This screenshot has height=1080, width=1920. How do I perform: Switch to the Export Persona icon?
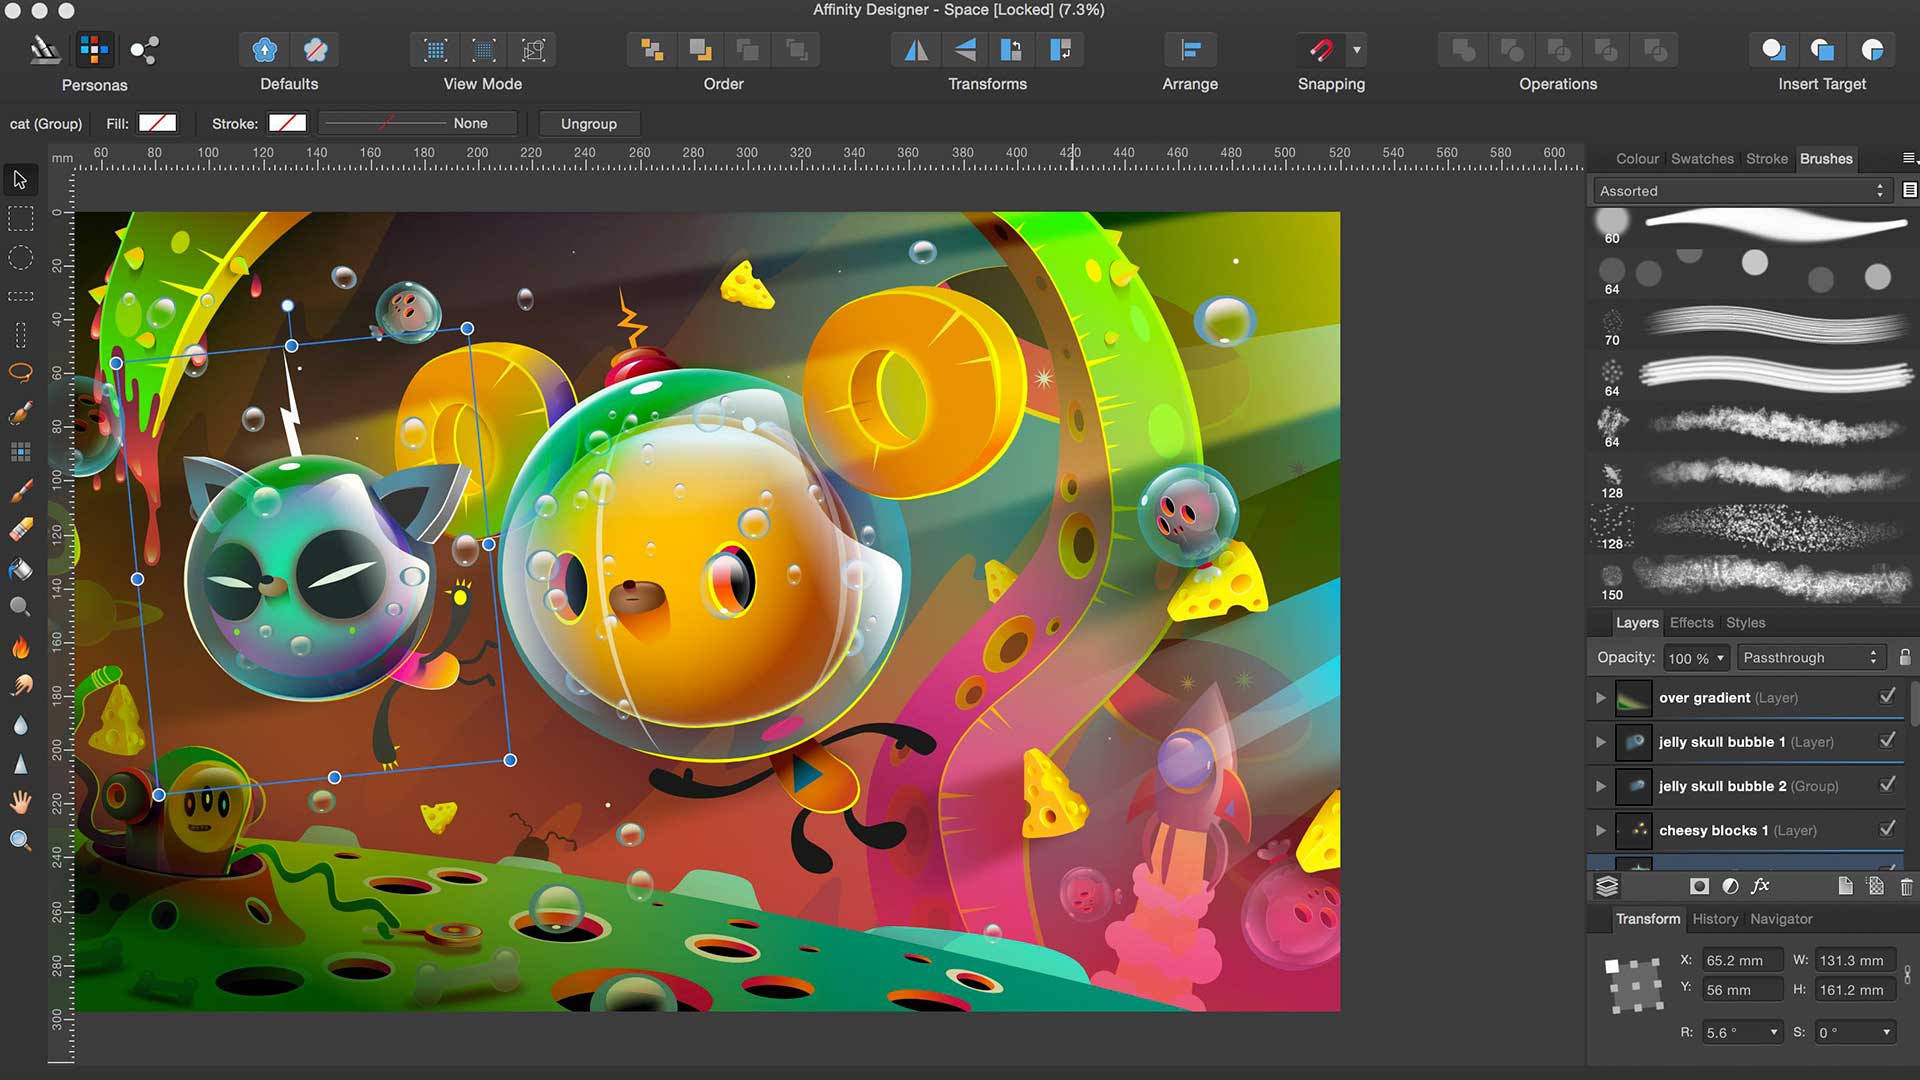tap(144, 50)
